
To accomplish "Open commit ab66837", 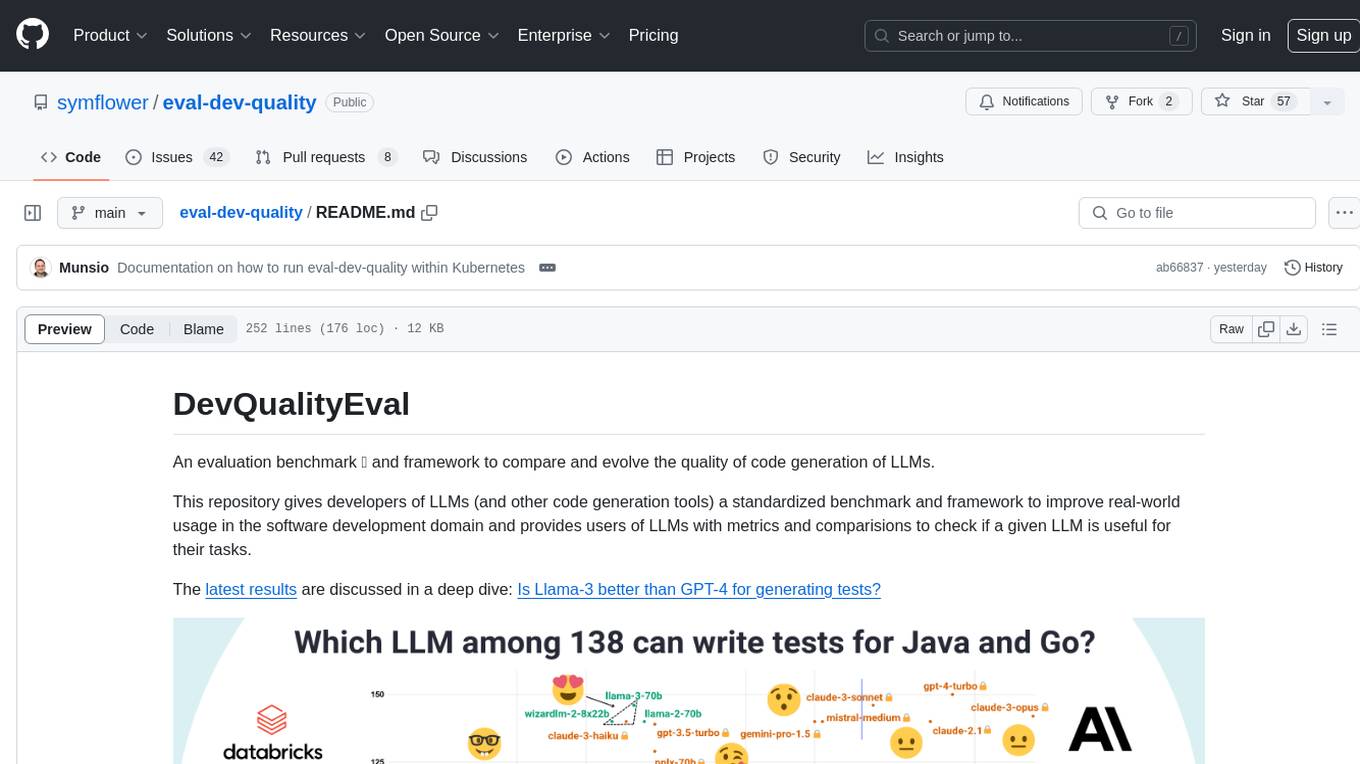I will 1180,268.
